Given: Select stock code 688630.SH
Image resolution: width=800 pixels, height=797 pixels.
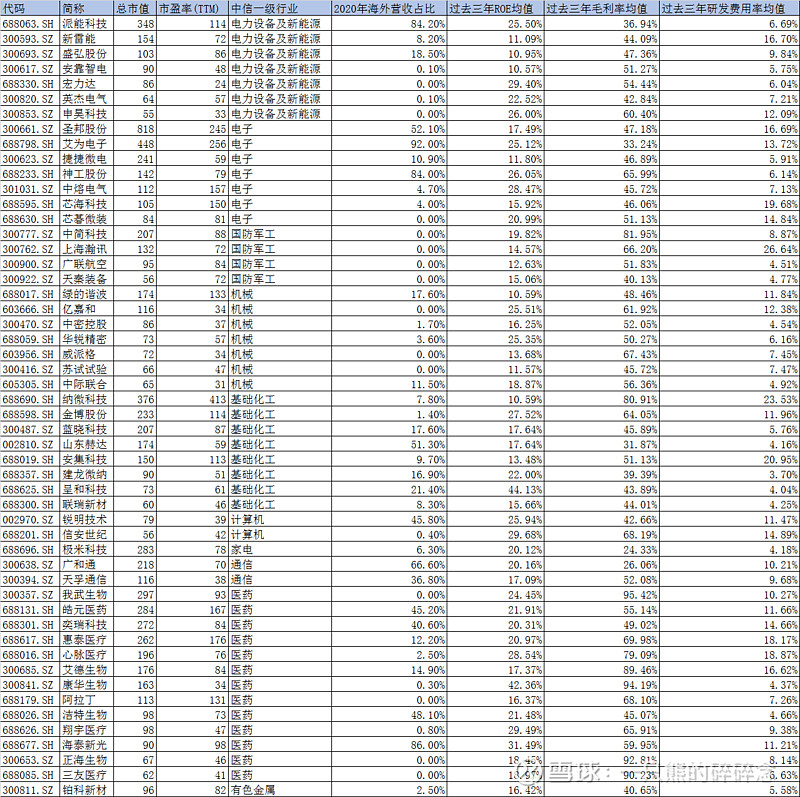Looking at the screenshot, I should pos(28,219).
